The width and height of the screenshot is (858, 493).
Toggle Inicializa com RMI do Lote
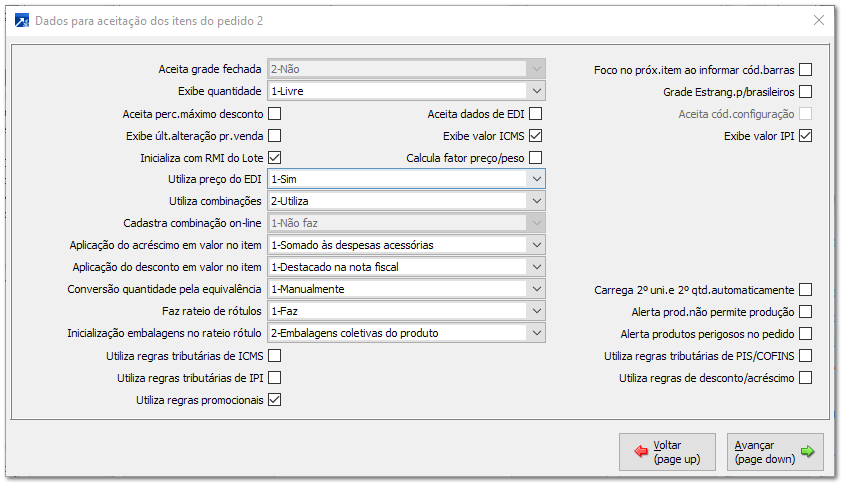click(x=274, y=158)
